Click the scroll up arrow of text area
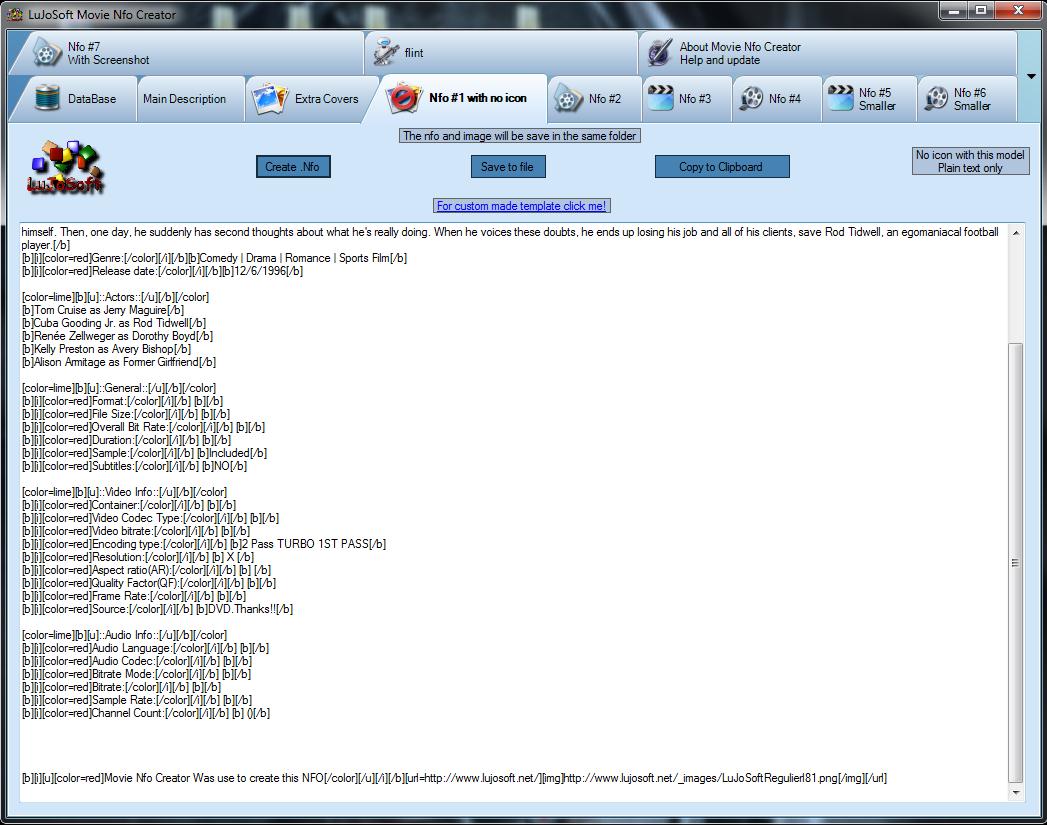This screenshot has height=825, width=1047. [x=1016, y=233]
